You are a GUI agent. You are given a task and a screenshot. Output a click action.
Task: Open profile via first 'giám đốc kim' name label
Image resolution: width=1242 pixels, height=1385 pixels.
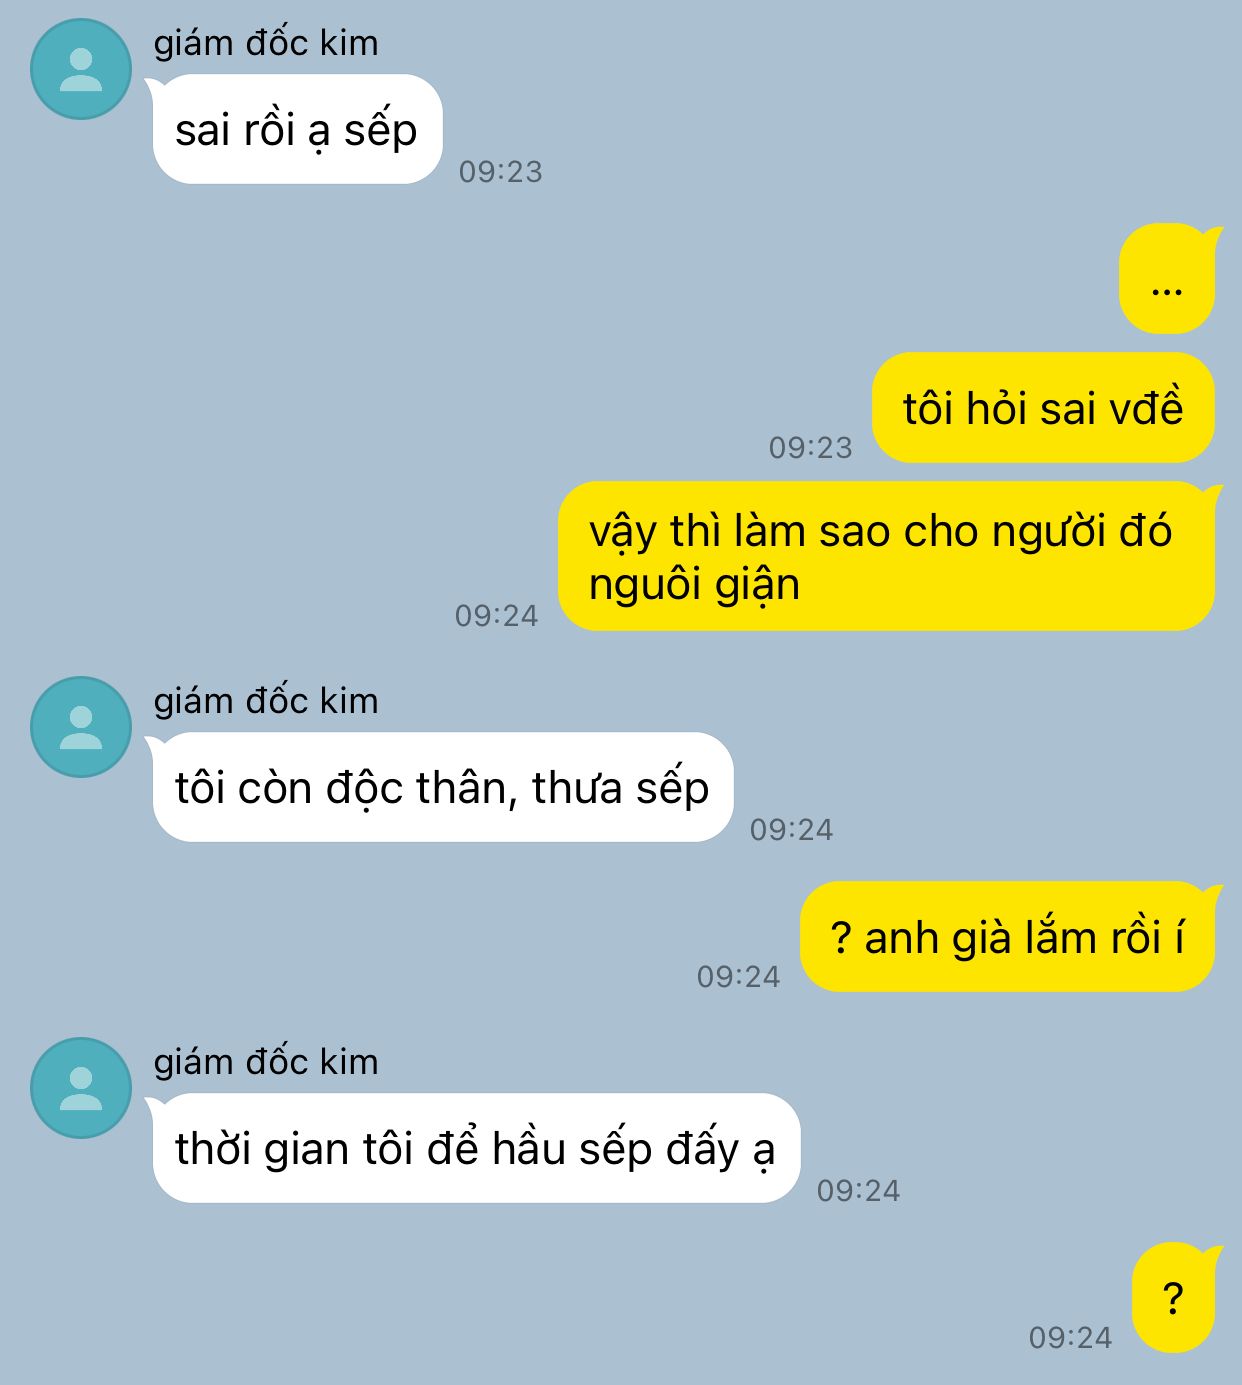(266, 43)
